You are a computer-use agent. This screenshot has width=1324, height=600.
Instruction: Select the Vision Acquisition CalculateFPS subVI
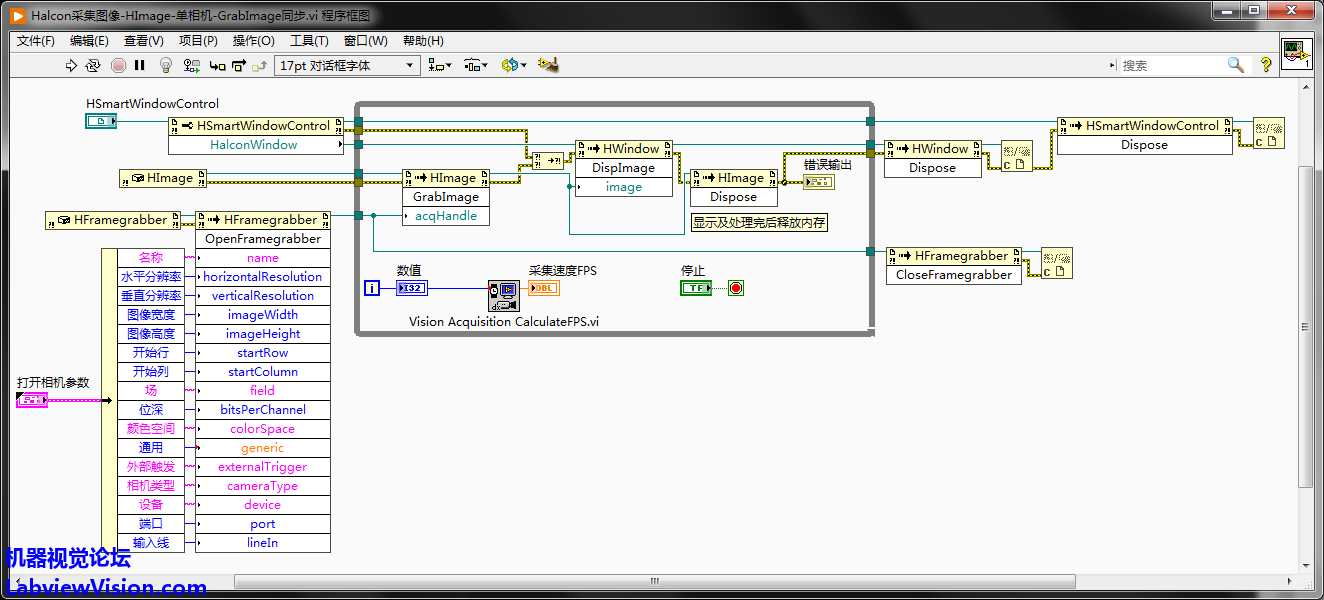pyautogui.click(x=503, y=295)
